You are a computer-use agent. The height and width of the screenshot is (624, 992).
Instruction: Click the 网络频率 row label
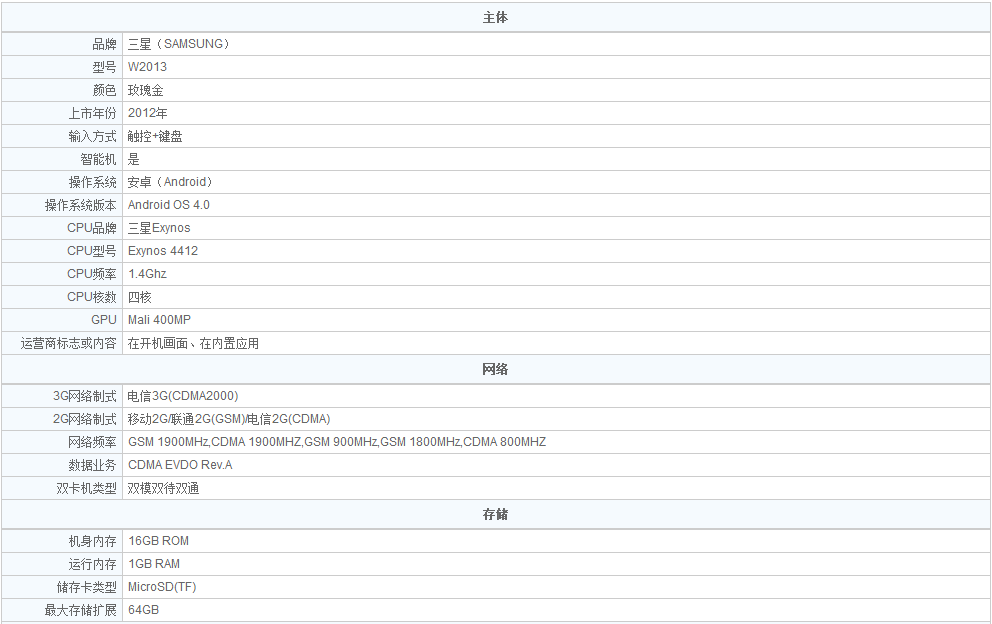[92, 442]
